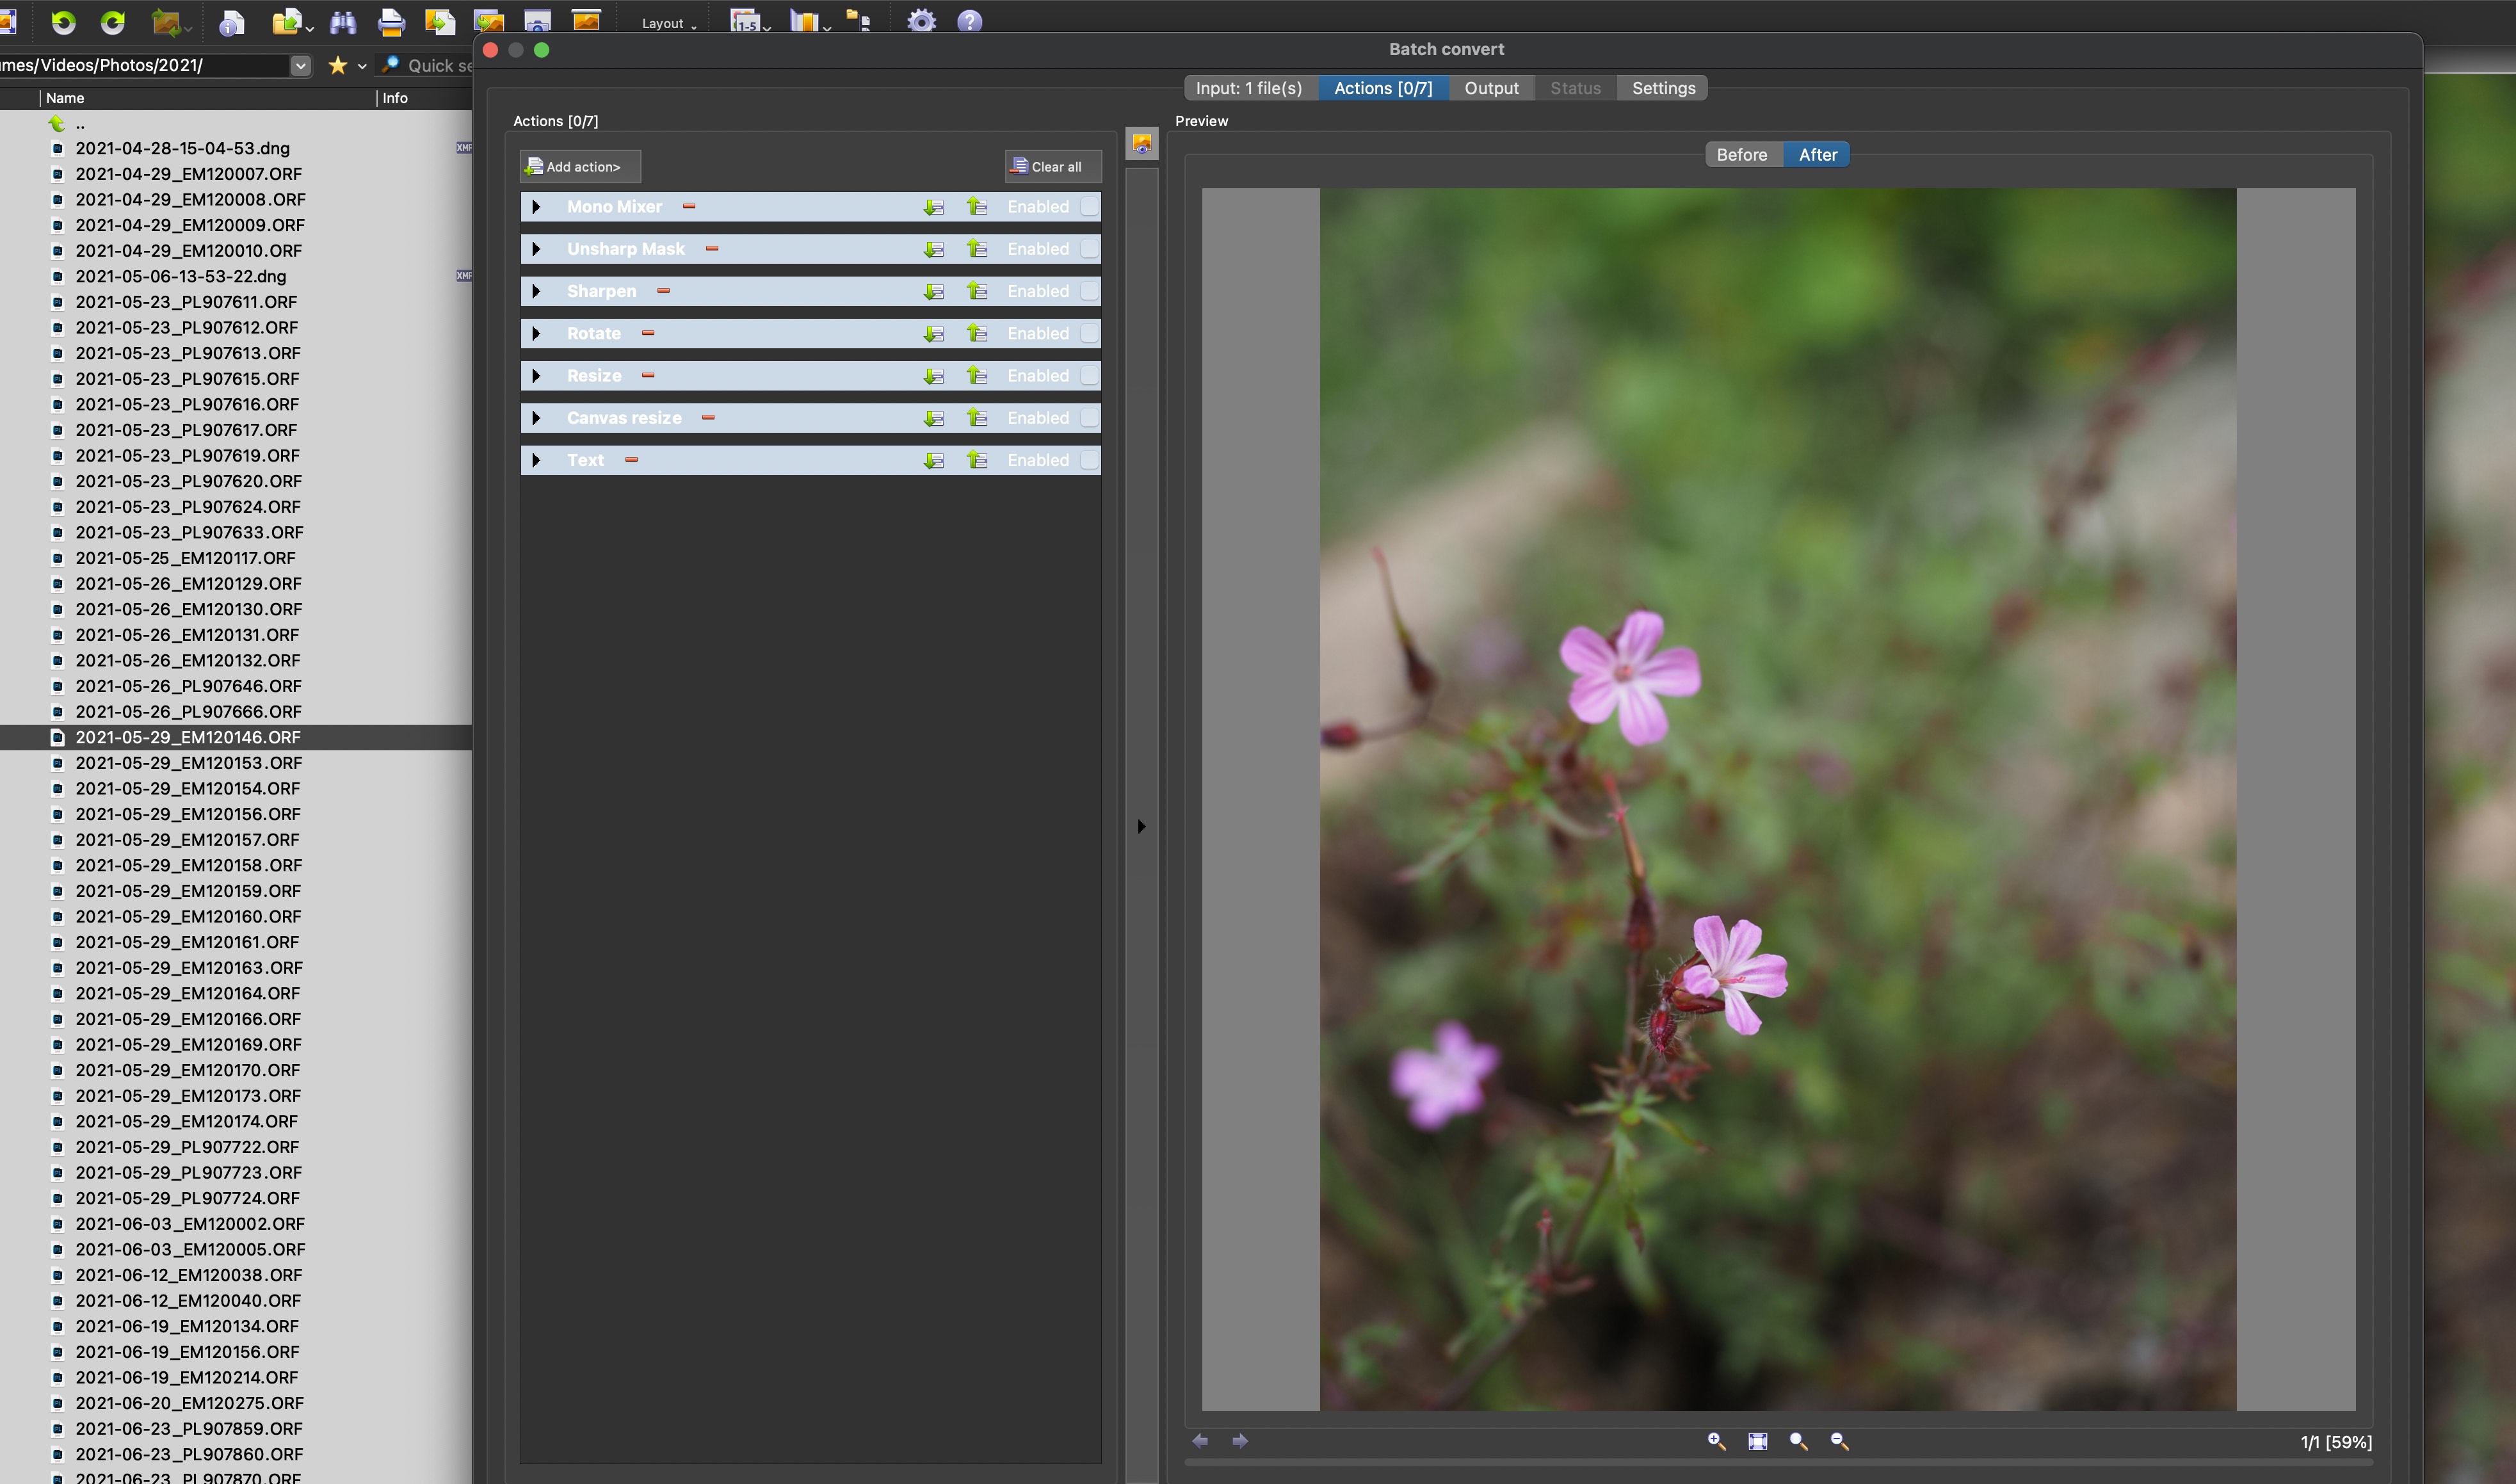The height and width of the screenshot is (1484, 2516).
Task: Click the Add action button
Action: (x=580, y=167)
